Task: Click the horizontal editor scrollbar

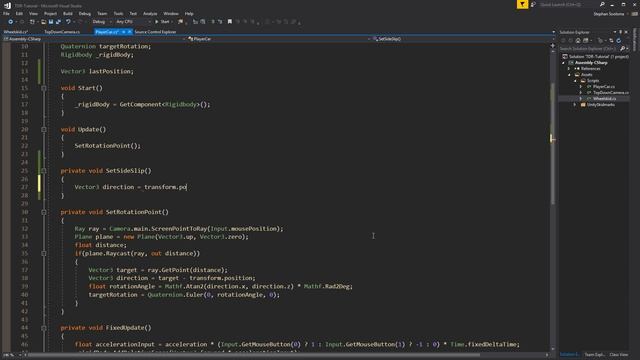Action: coord(253,355)
